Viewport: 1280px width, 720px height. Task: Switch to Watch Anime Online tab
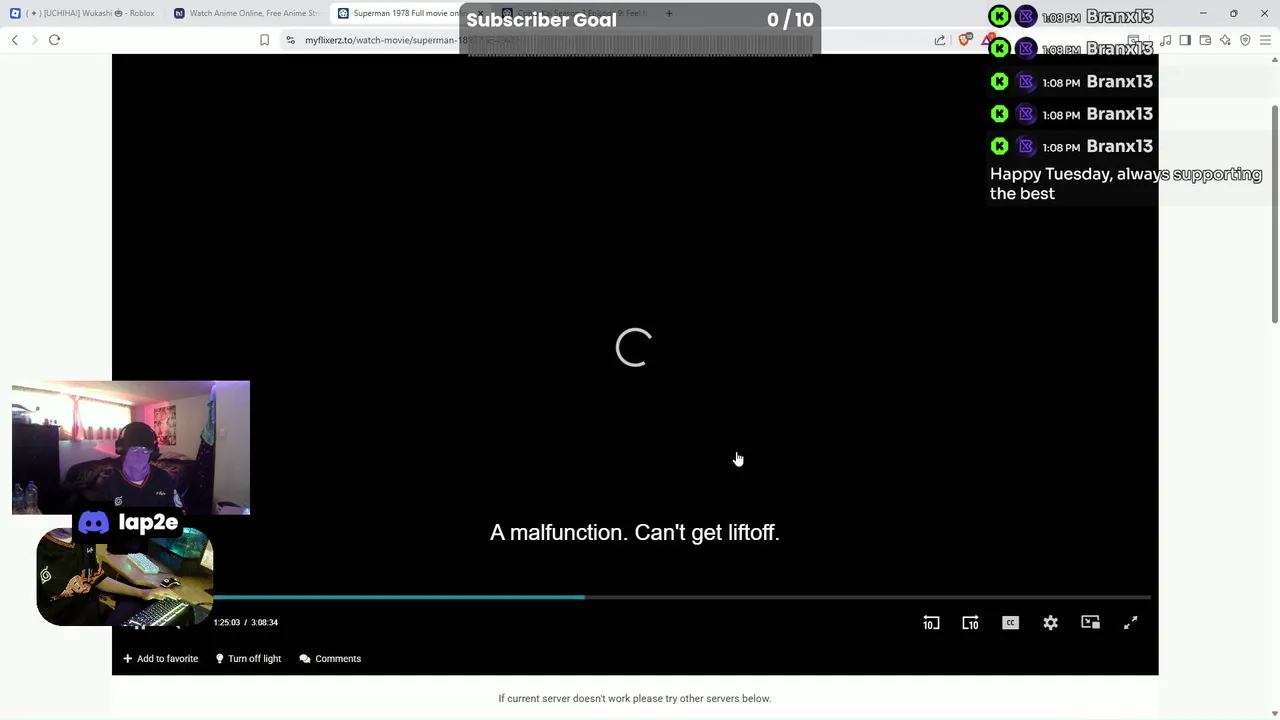[246, 13]
